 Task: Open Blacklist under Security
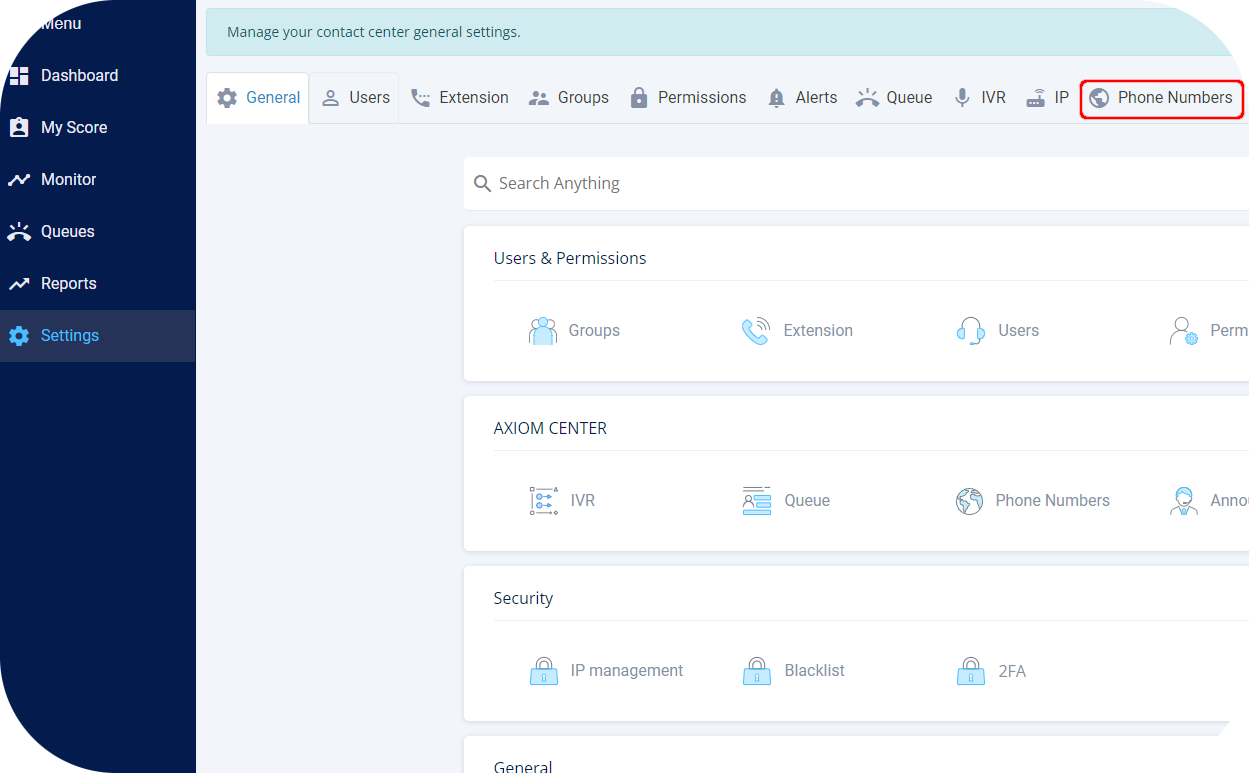point(814,671)
